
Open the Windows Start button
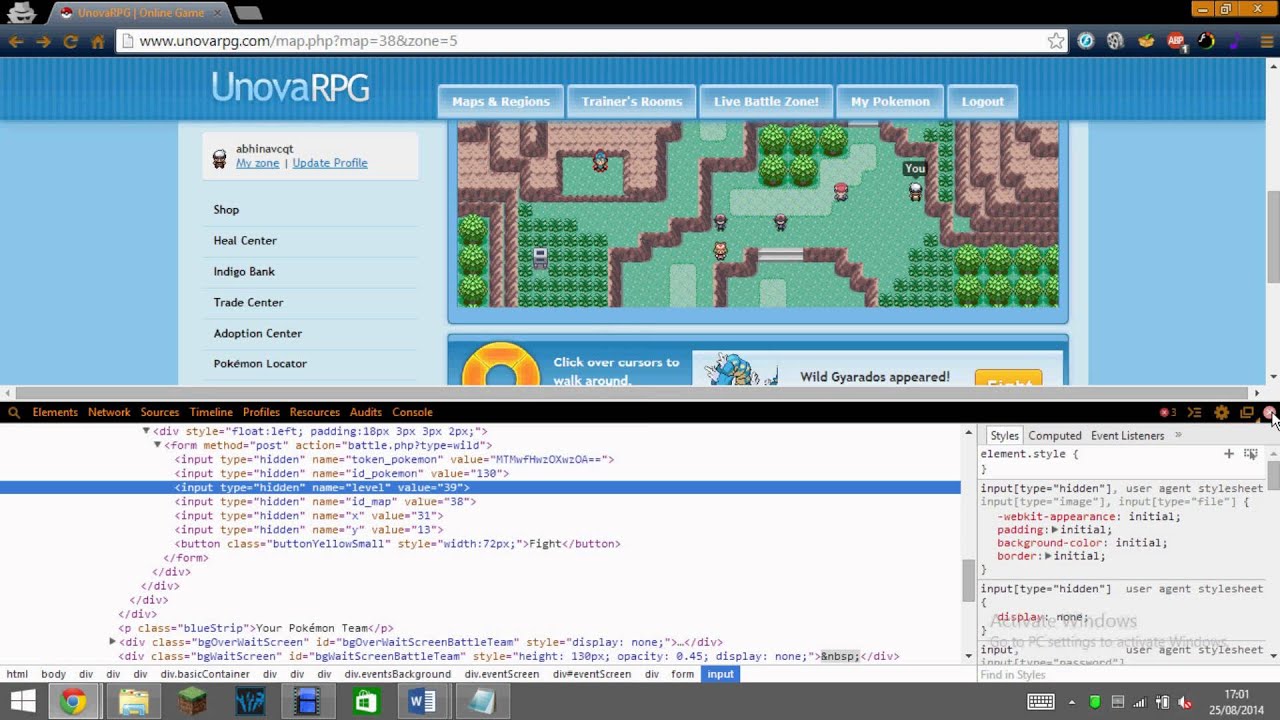tap(22, 702)
